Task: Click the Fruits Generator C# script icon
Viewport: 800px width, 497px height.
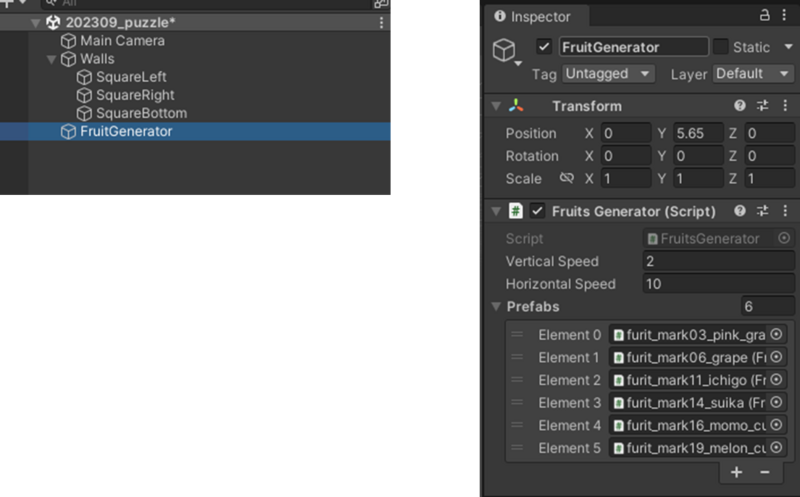Action: (x=516, y=211)
